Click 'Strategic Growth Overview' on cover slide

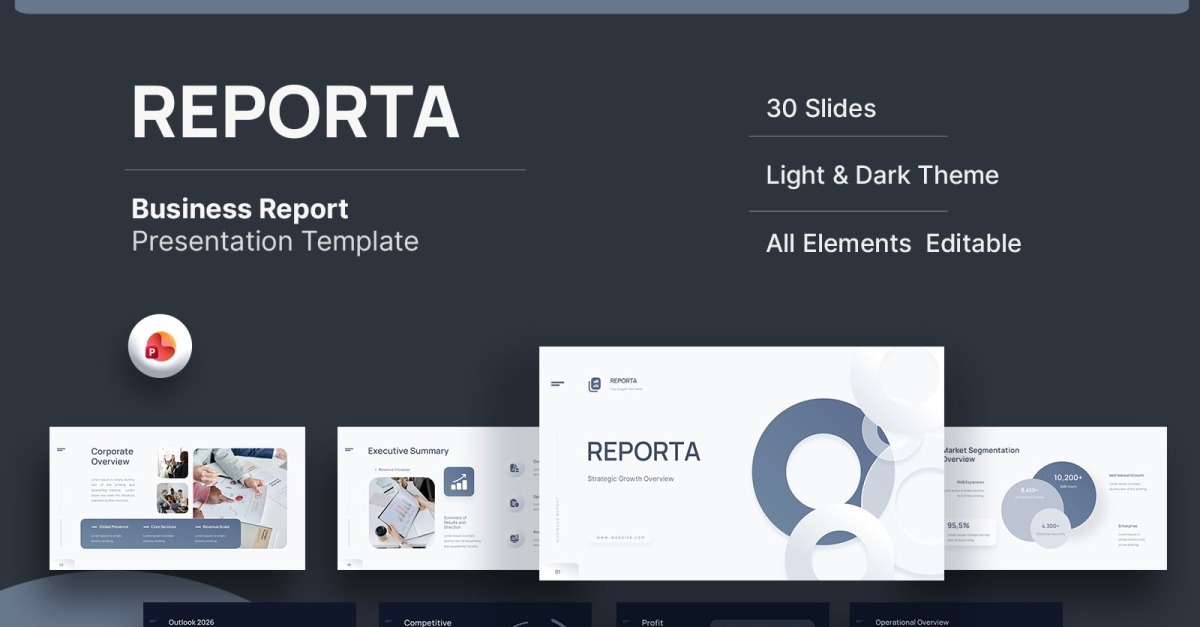click(631, 479)
